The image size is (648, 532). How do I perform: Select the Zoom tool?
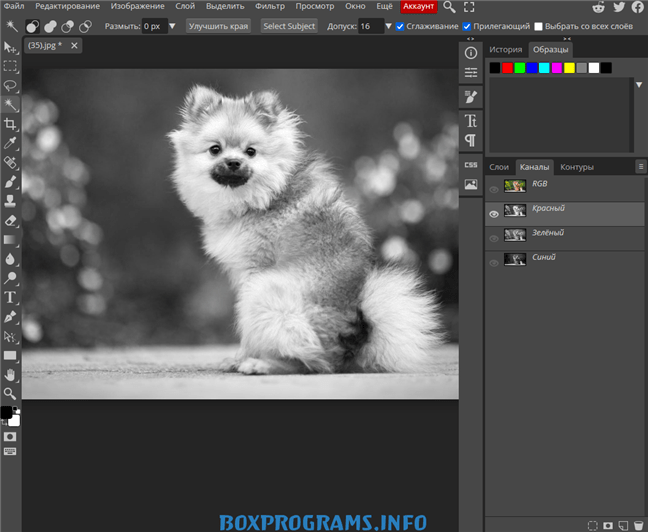(10, 394)
